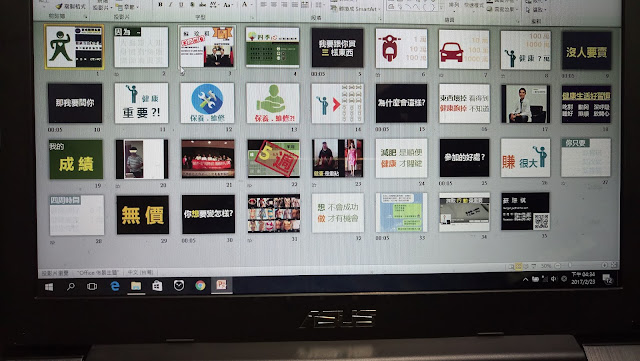Screen dimensions: 640x361
Task: Select slide 1 with green figure
Action: coord(74,47)
